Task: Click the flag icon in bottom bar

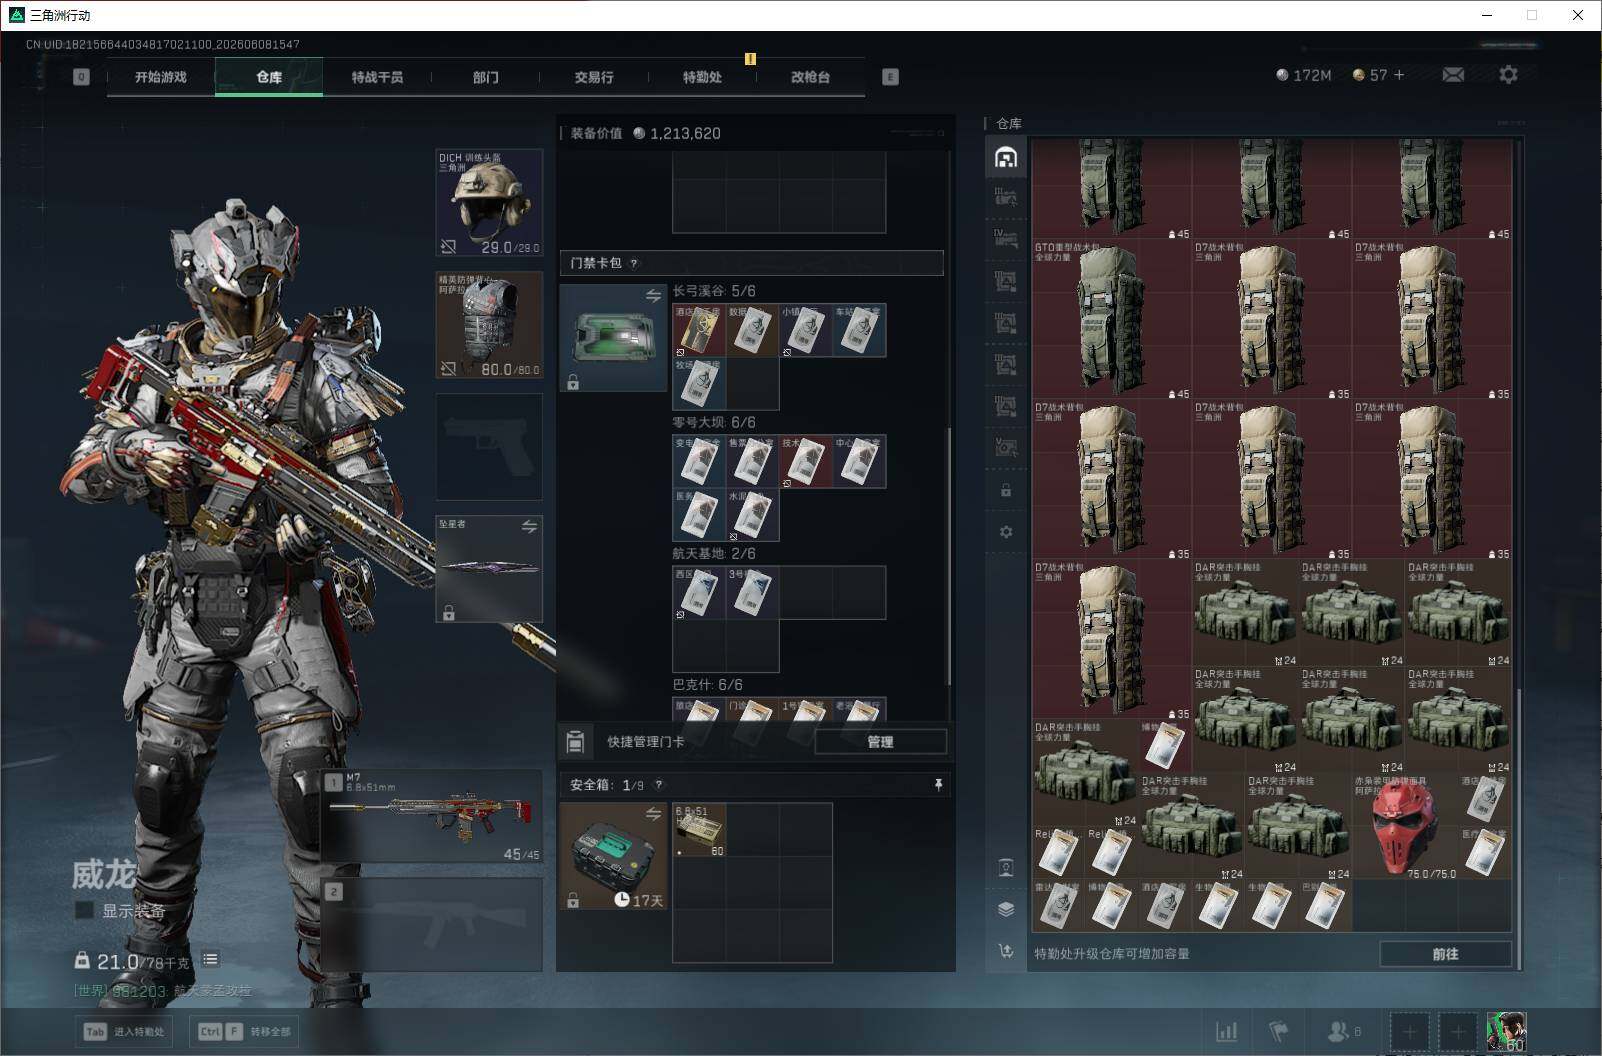Action: tap(1278, 1031)
